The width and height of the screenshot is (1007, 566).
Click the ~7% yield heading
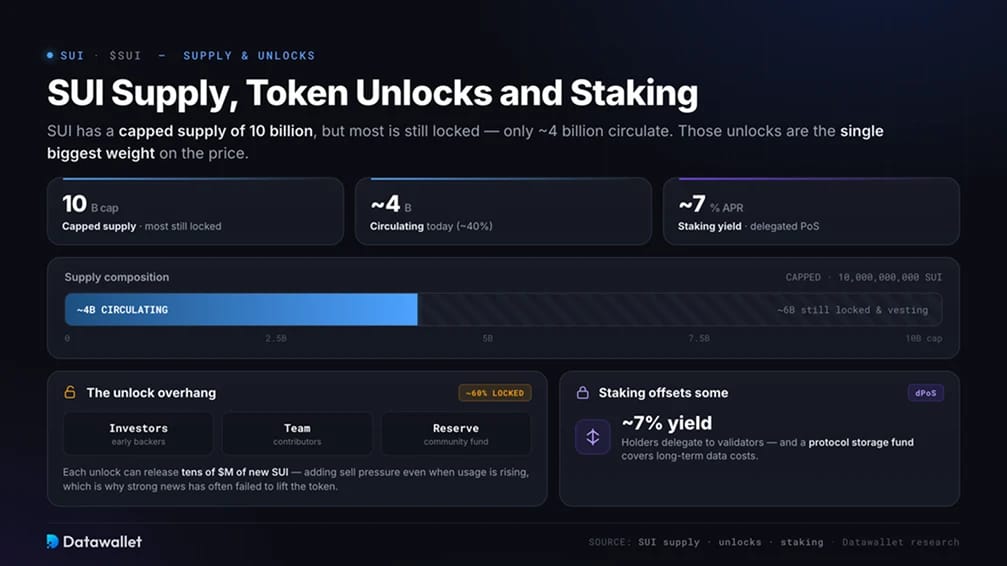(667, 423)
